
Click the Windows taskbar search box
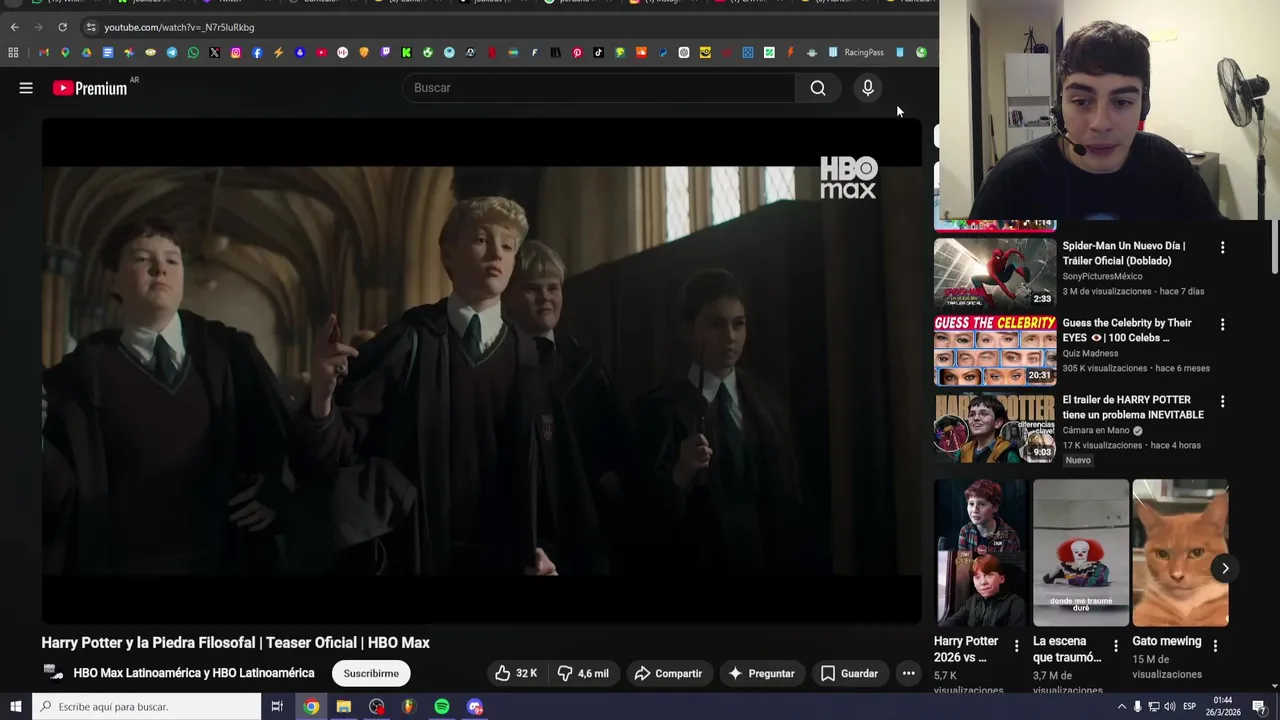click(146, 706)
